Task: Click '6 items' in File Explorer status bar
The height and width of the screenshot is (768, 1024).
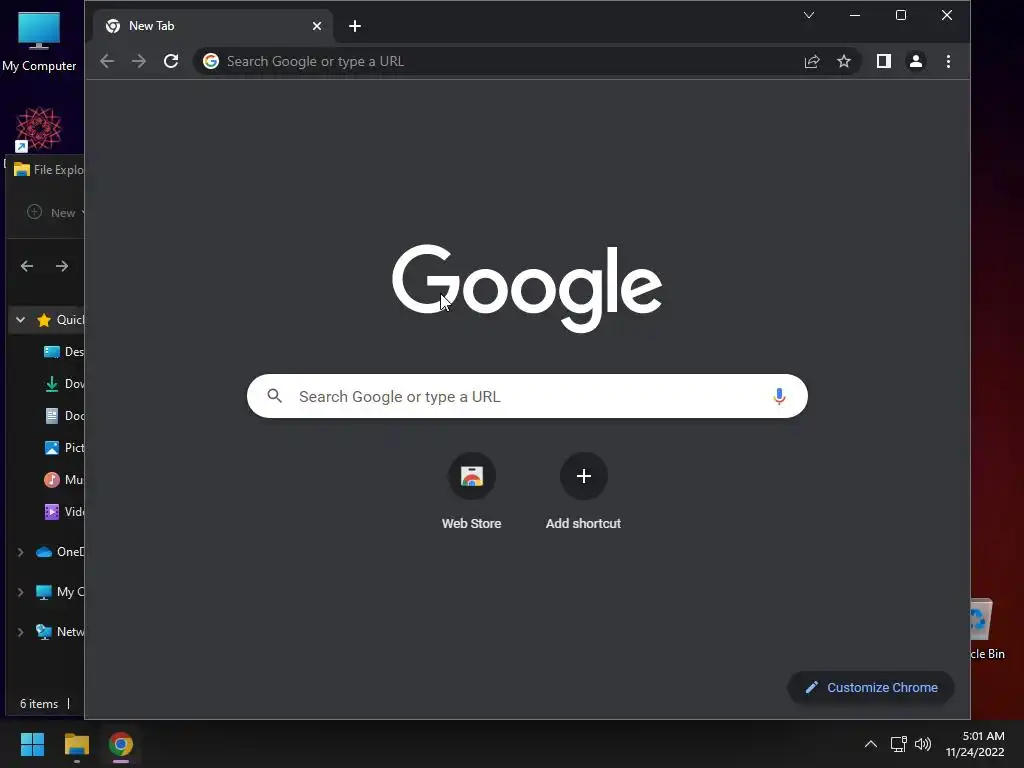Action: (x=39, y=704)
